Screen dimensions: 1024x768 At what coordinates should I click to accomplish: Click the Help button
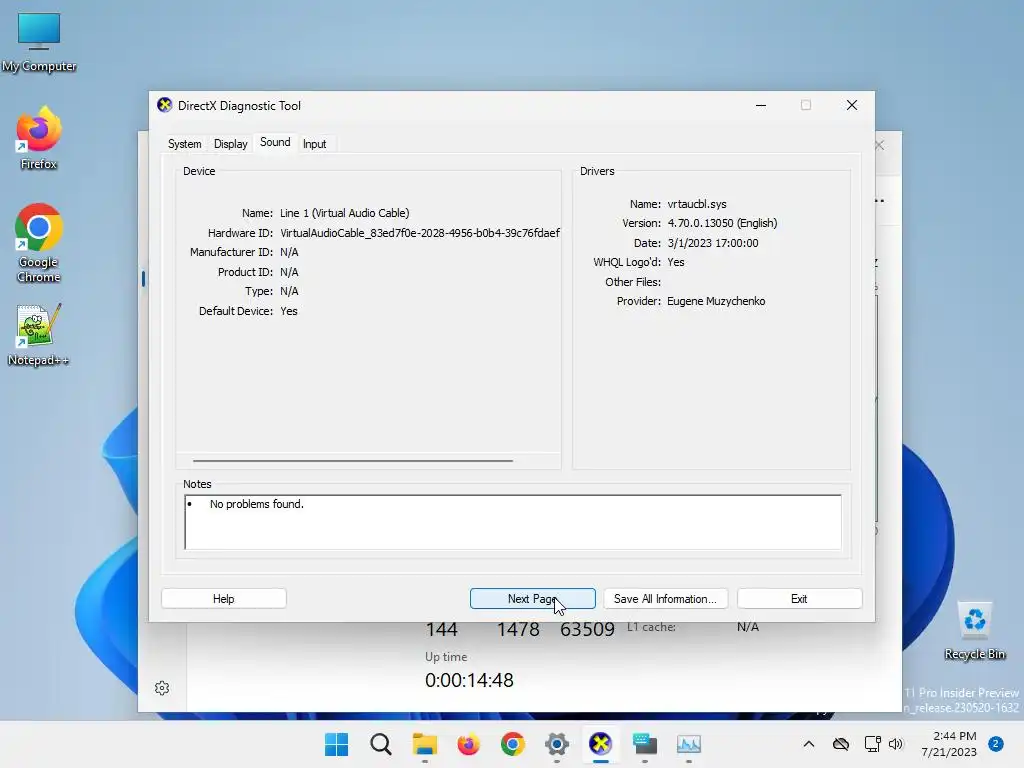coord(223,599)
